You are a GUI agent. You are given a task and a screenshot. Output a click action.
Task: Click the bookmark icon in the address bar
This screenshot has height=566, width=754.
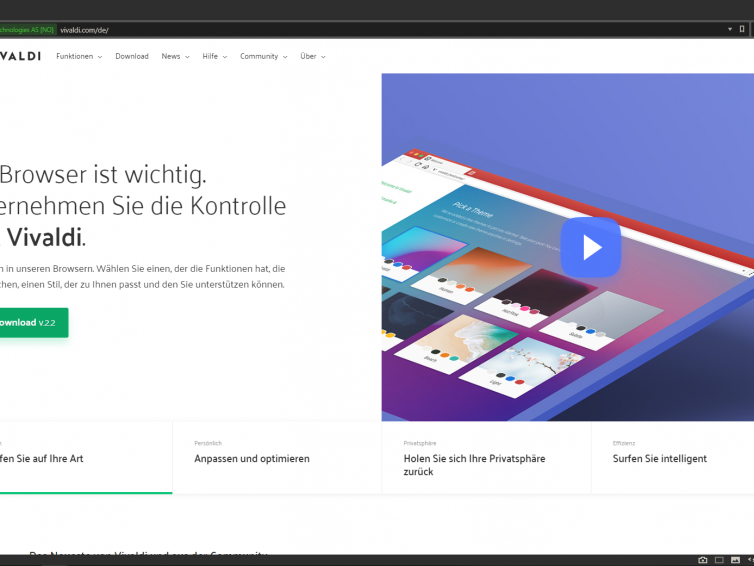742,29
